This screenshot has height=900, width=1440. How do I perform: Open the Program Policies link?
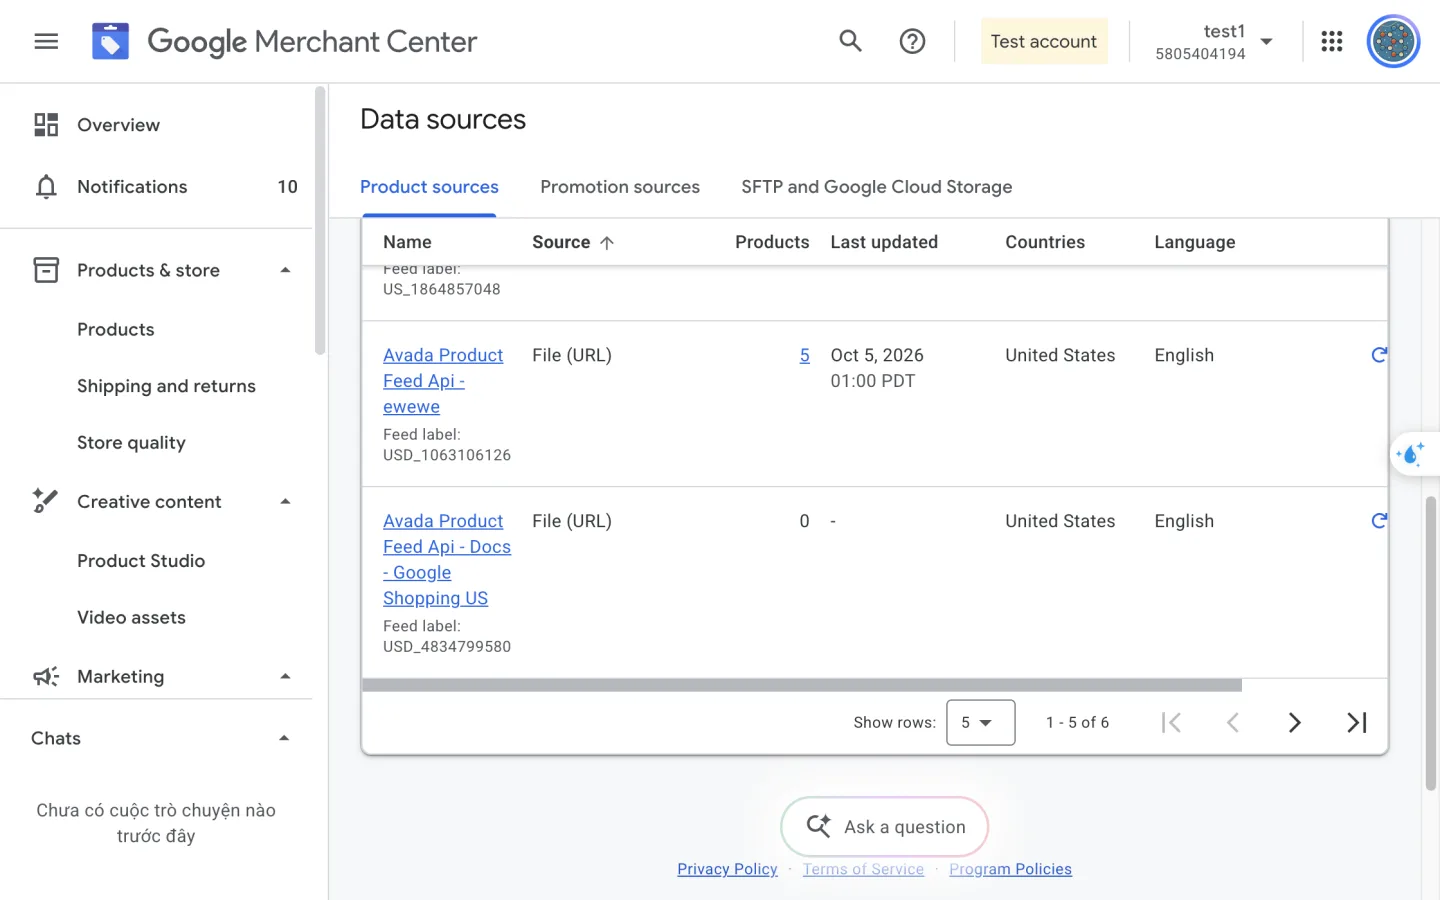point(1010,869)
